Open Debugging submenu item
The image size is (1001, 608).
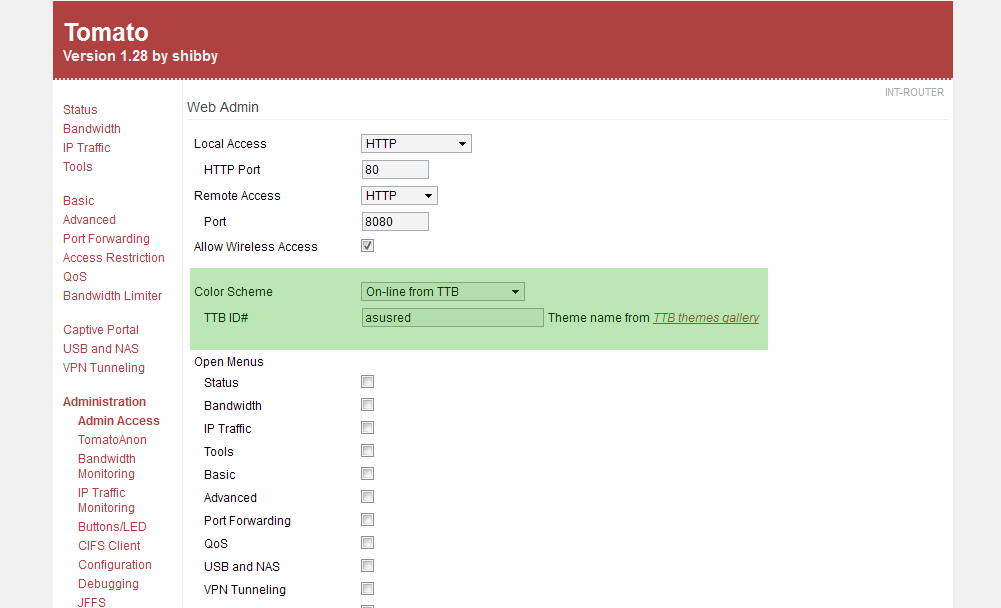pyautogui.click(x=109, y=584)
